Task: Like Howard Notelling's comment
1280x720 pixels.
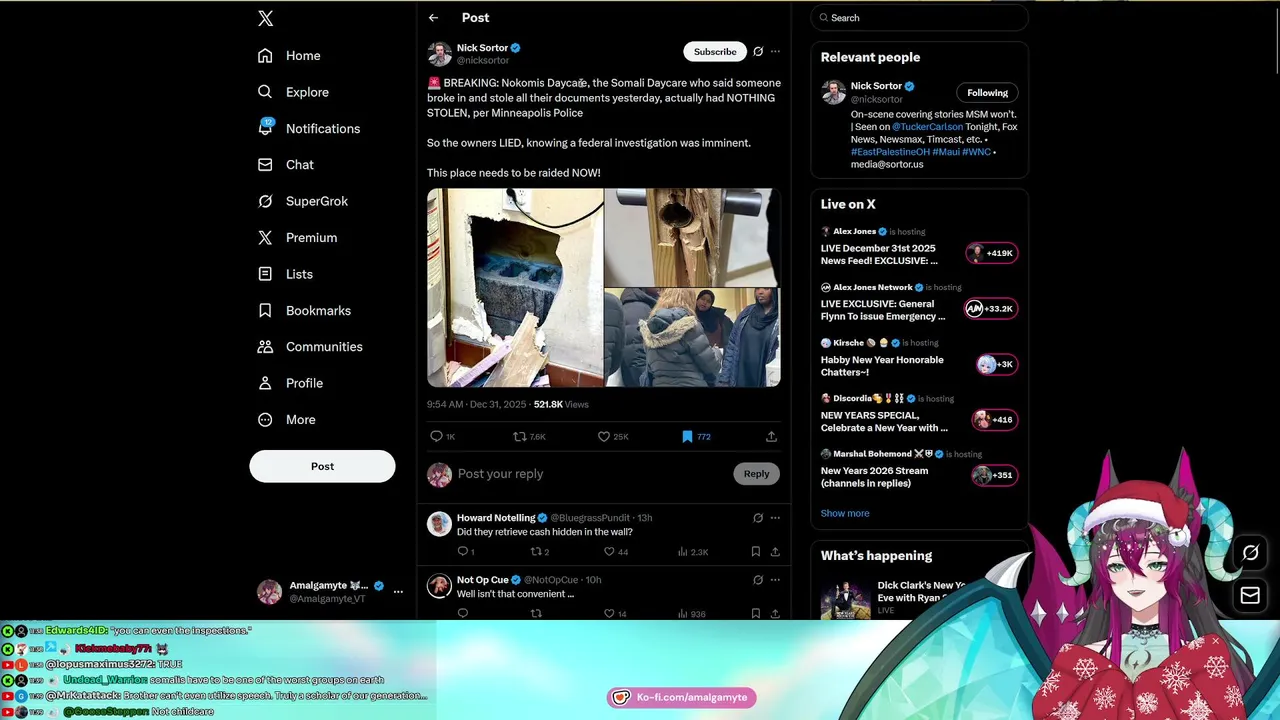Action: click(616, 552)
